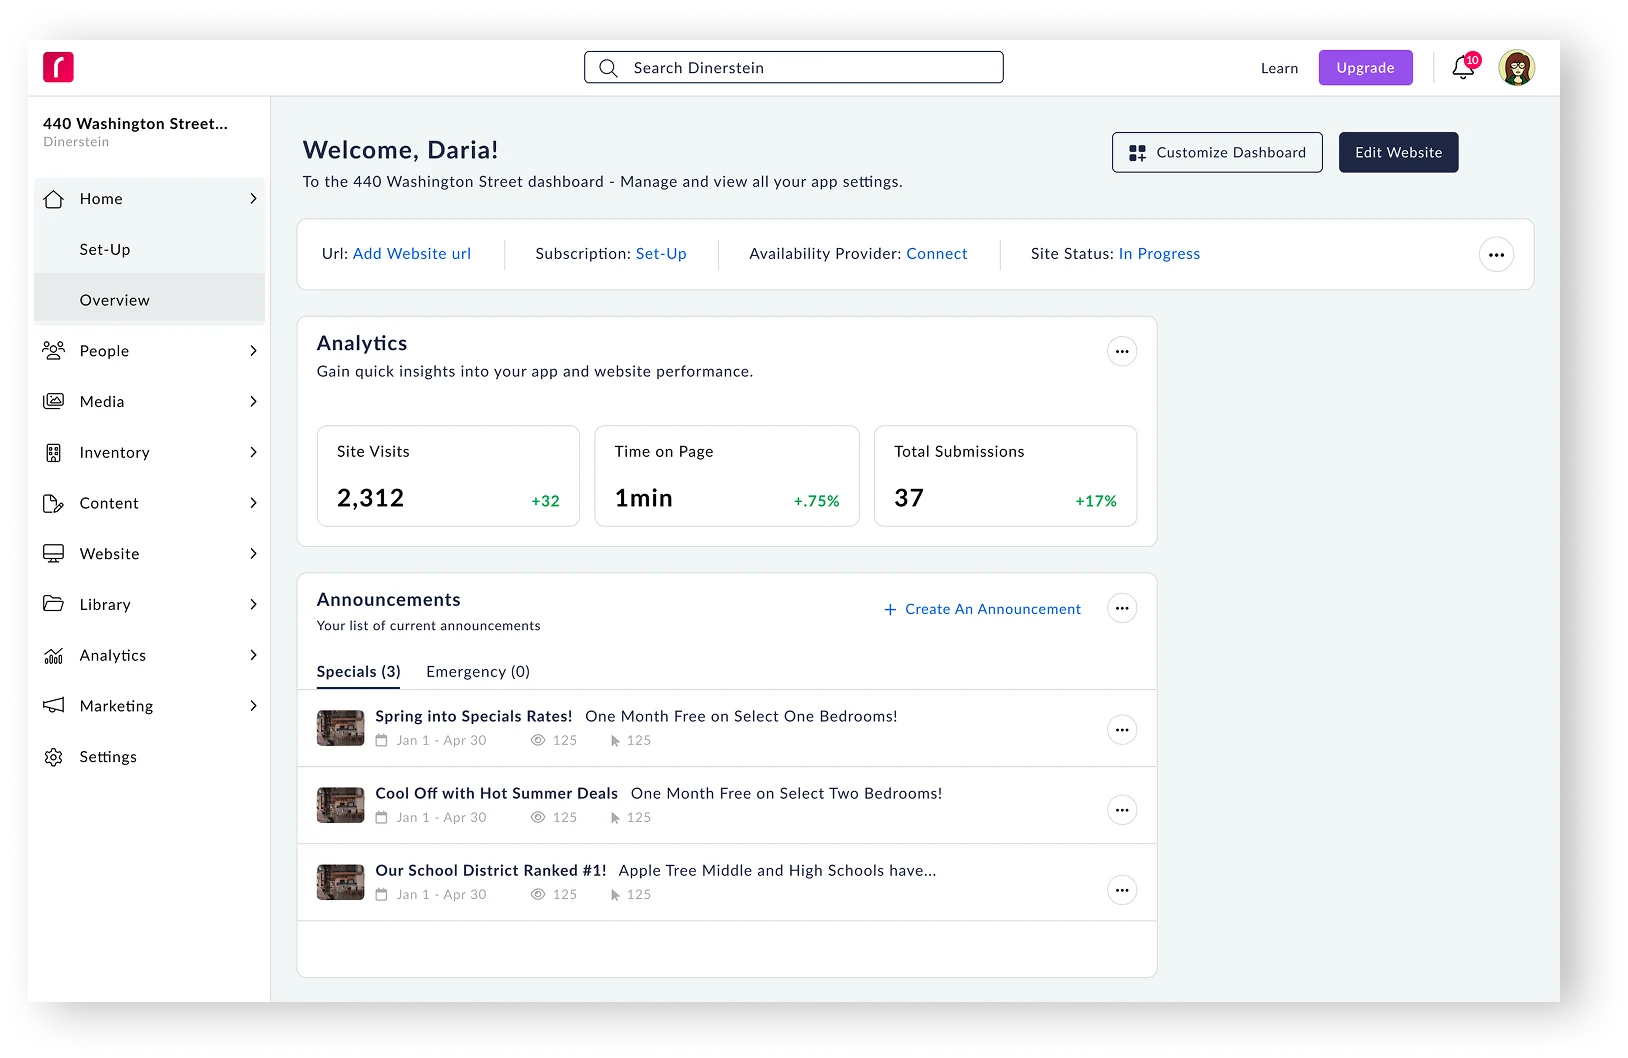The image size is (1628, 1058).
Task: Click Create An Announcement link
Action: pyautogui.click(x=982, y=609)
